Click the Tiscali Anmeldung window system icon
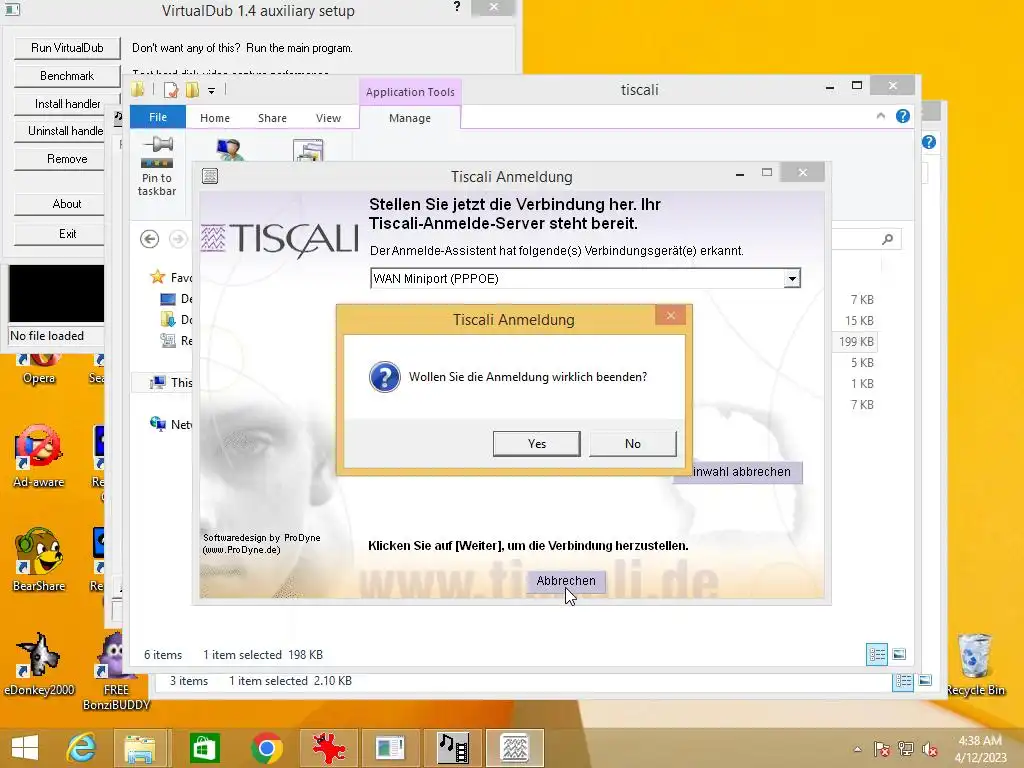The image size is (1024, 768). [x=210, y=176]
